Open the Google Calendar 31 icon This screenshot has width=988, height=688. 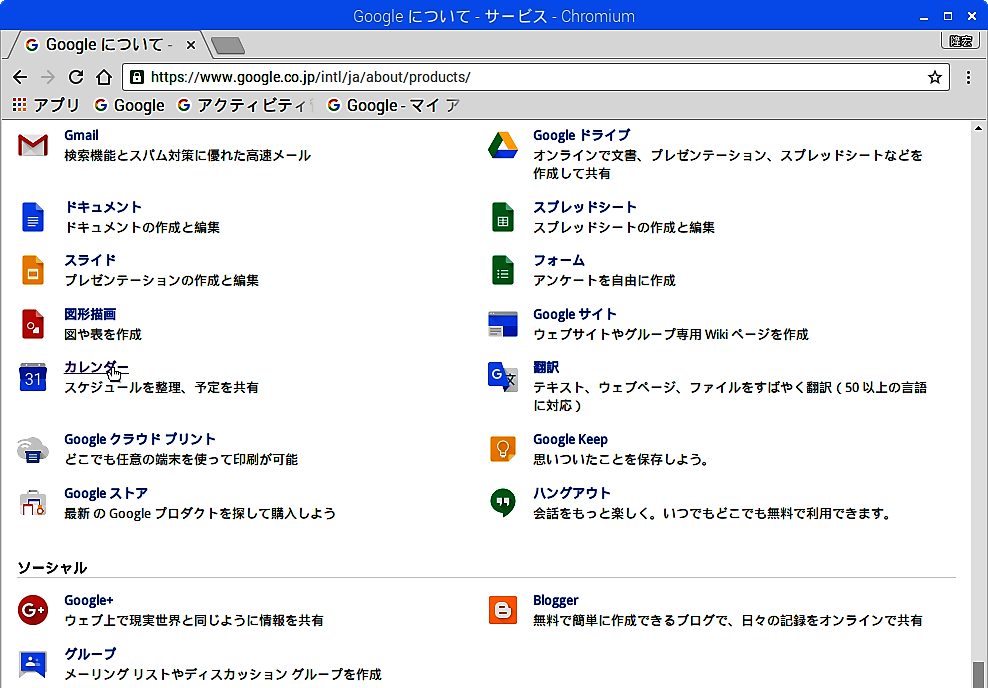[33, 377]
